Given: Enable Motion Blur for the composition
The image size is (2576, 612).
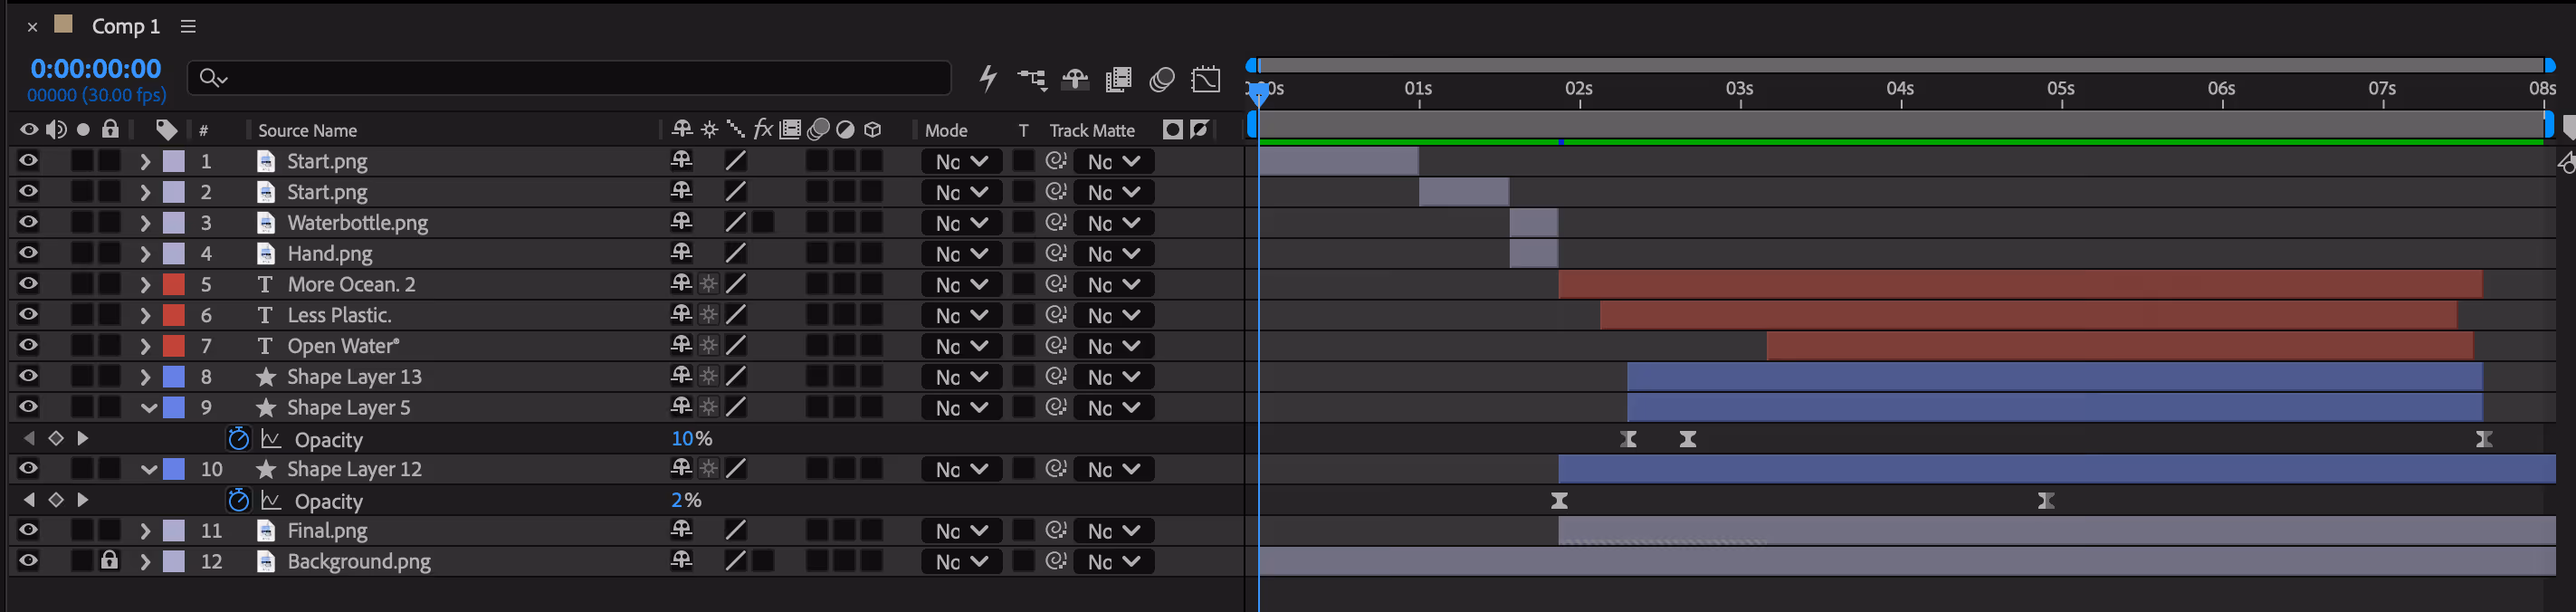Looking at the screenshot, I should point(1161,79).
